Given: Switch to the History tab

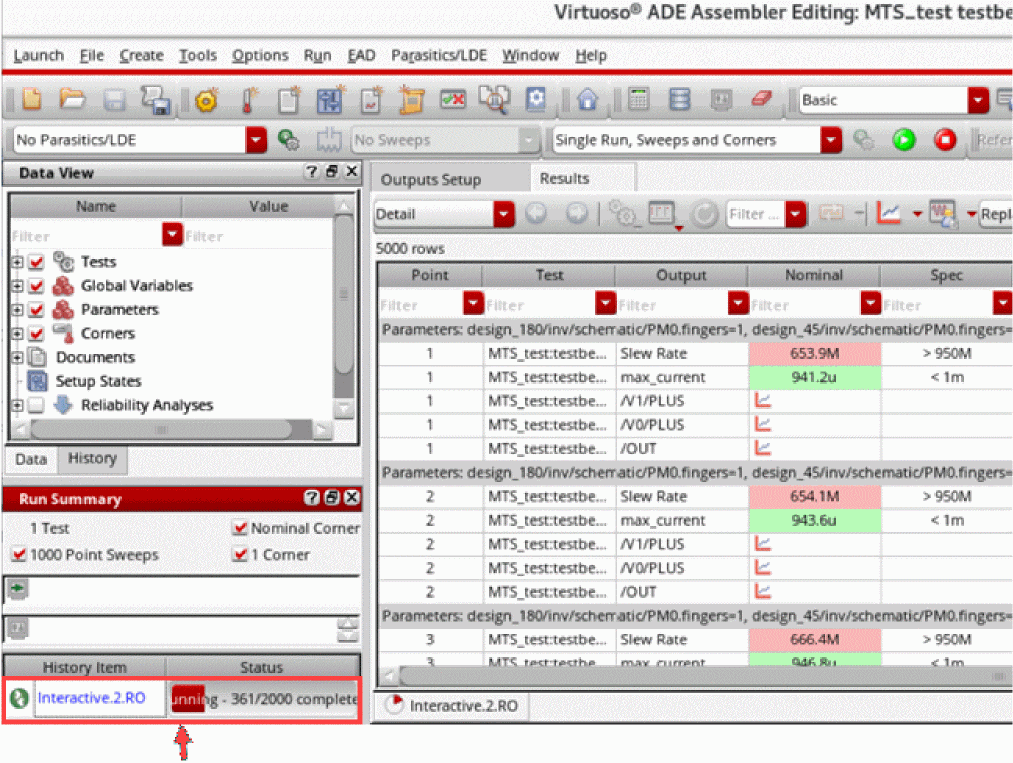Looking at the screenshot, I should point(92,458).
